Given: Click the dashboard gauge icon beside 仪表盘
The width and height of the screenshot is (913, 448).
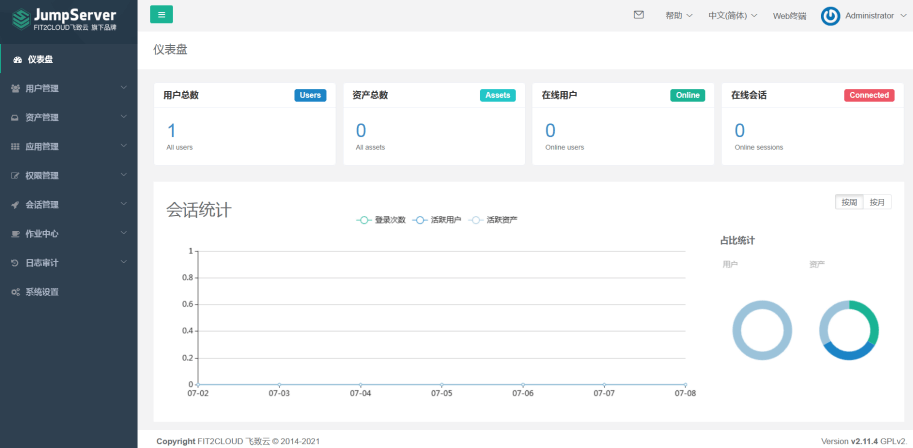Looking at the screenshot, I should (17, 59).
